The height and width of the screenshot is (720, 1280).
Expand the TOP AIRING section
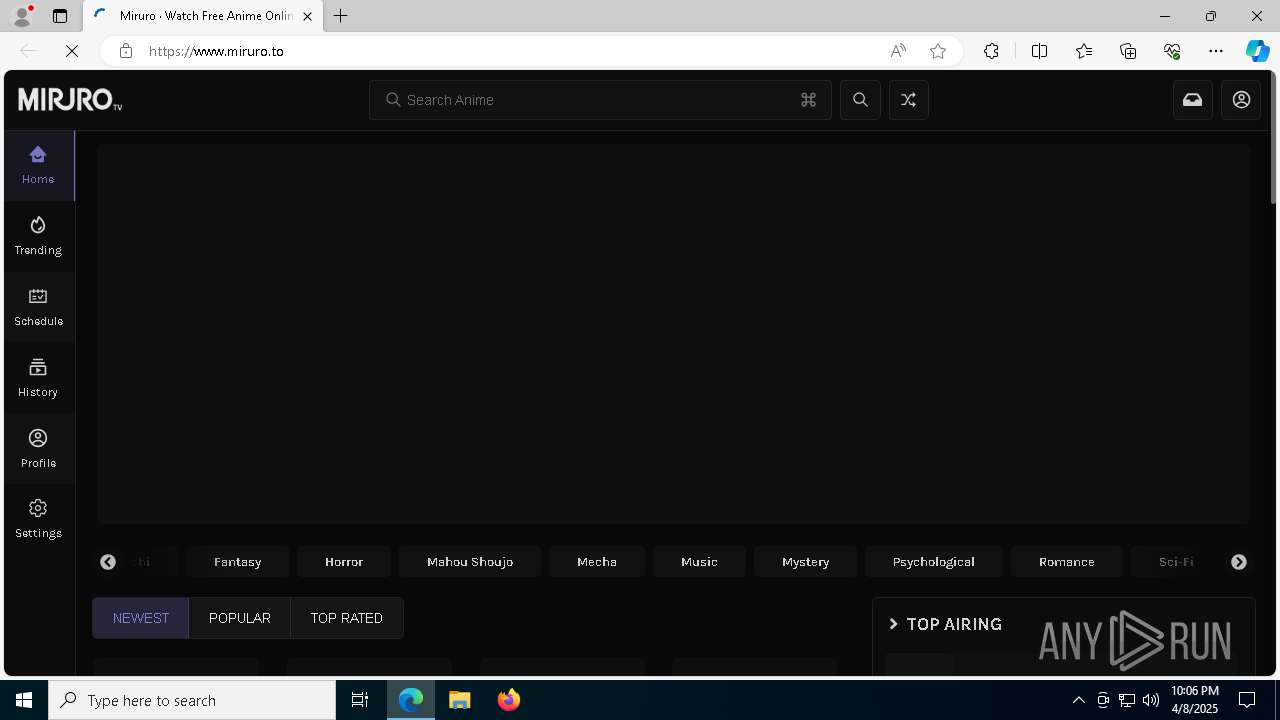click(945, 624)
